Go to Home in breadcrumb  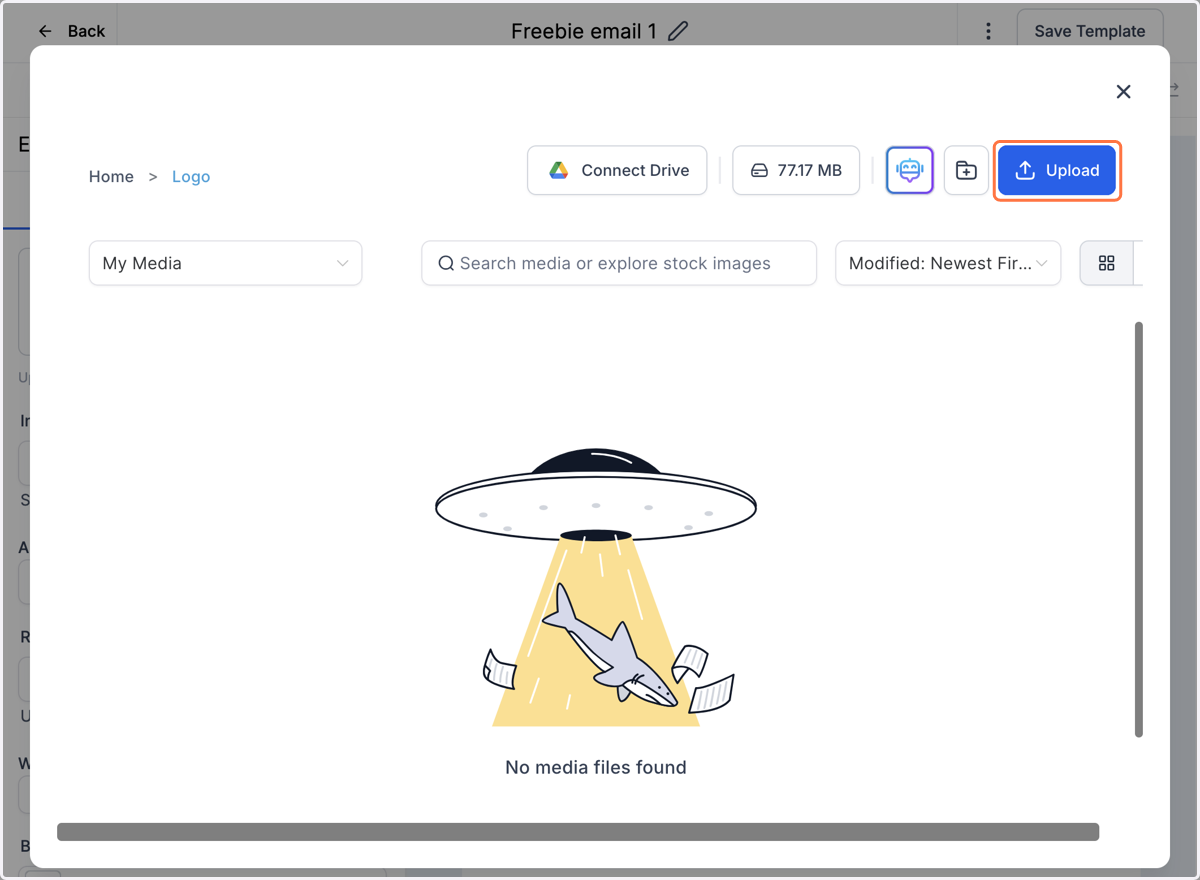click(x=111, y=177)
